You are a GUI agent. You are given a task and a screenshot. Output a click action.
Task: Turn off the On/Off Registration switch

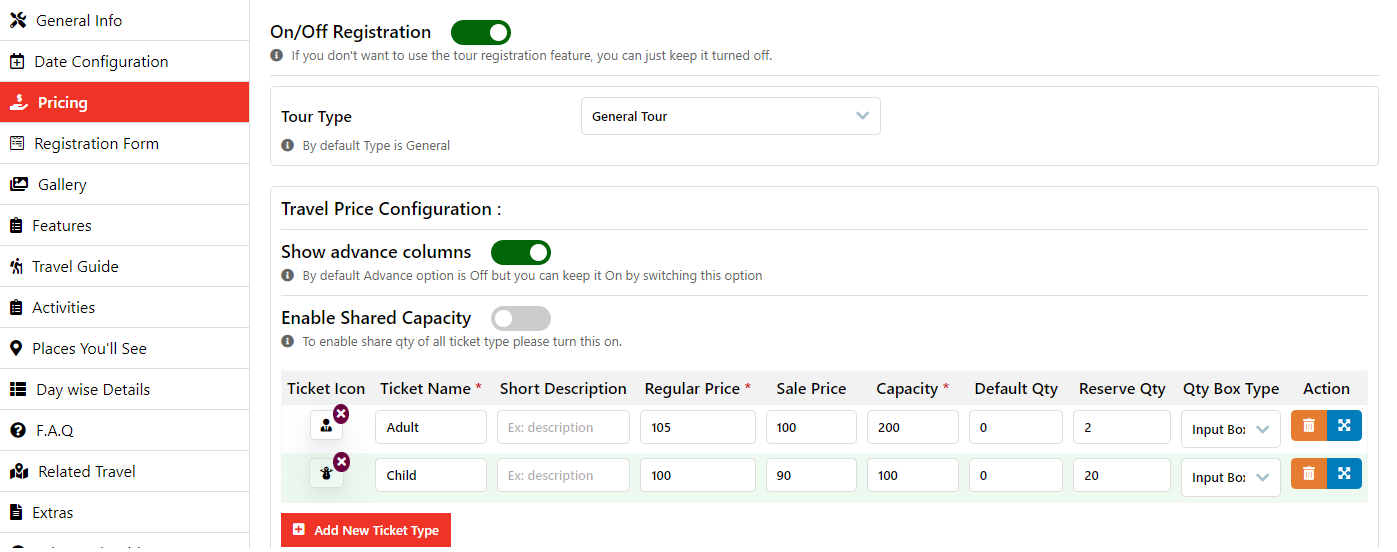[481, 33]
